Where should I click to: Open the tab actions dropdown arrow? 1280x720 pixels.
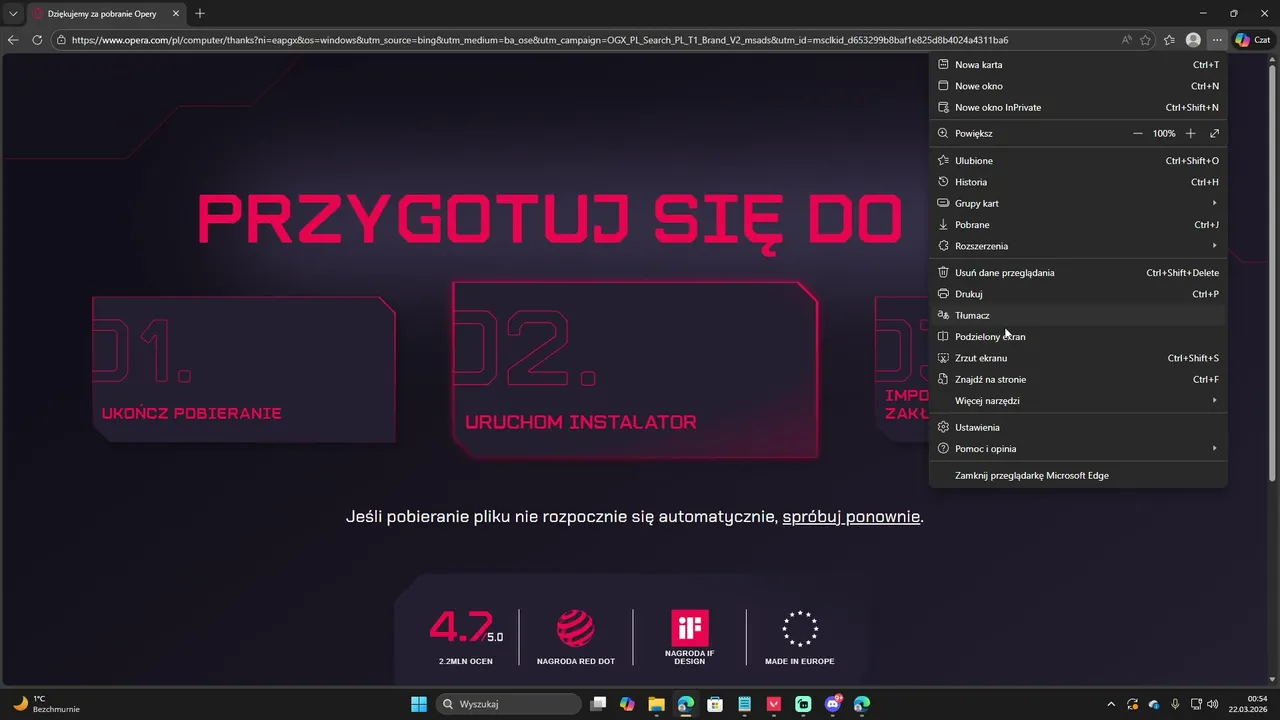[13, 13]
